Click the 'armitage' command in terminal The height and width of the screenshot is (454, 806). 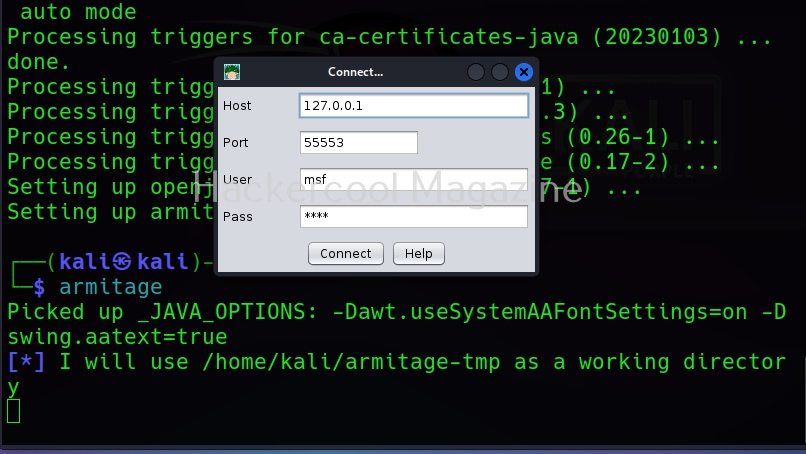click(111, 286)
